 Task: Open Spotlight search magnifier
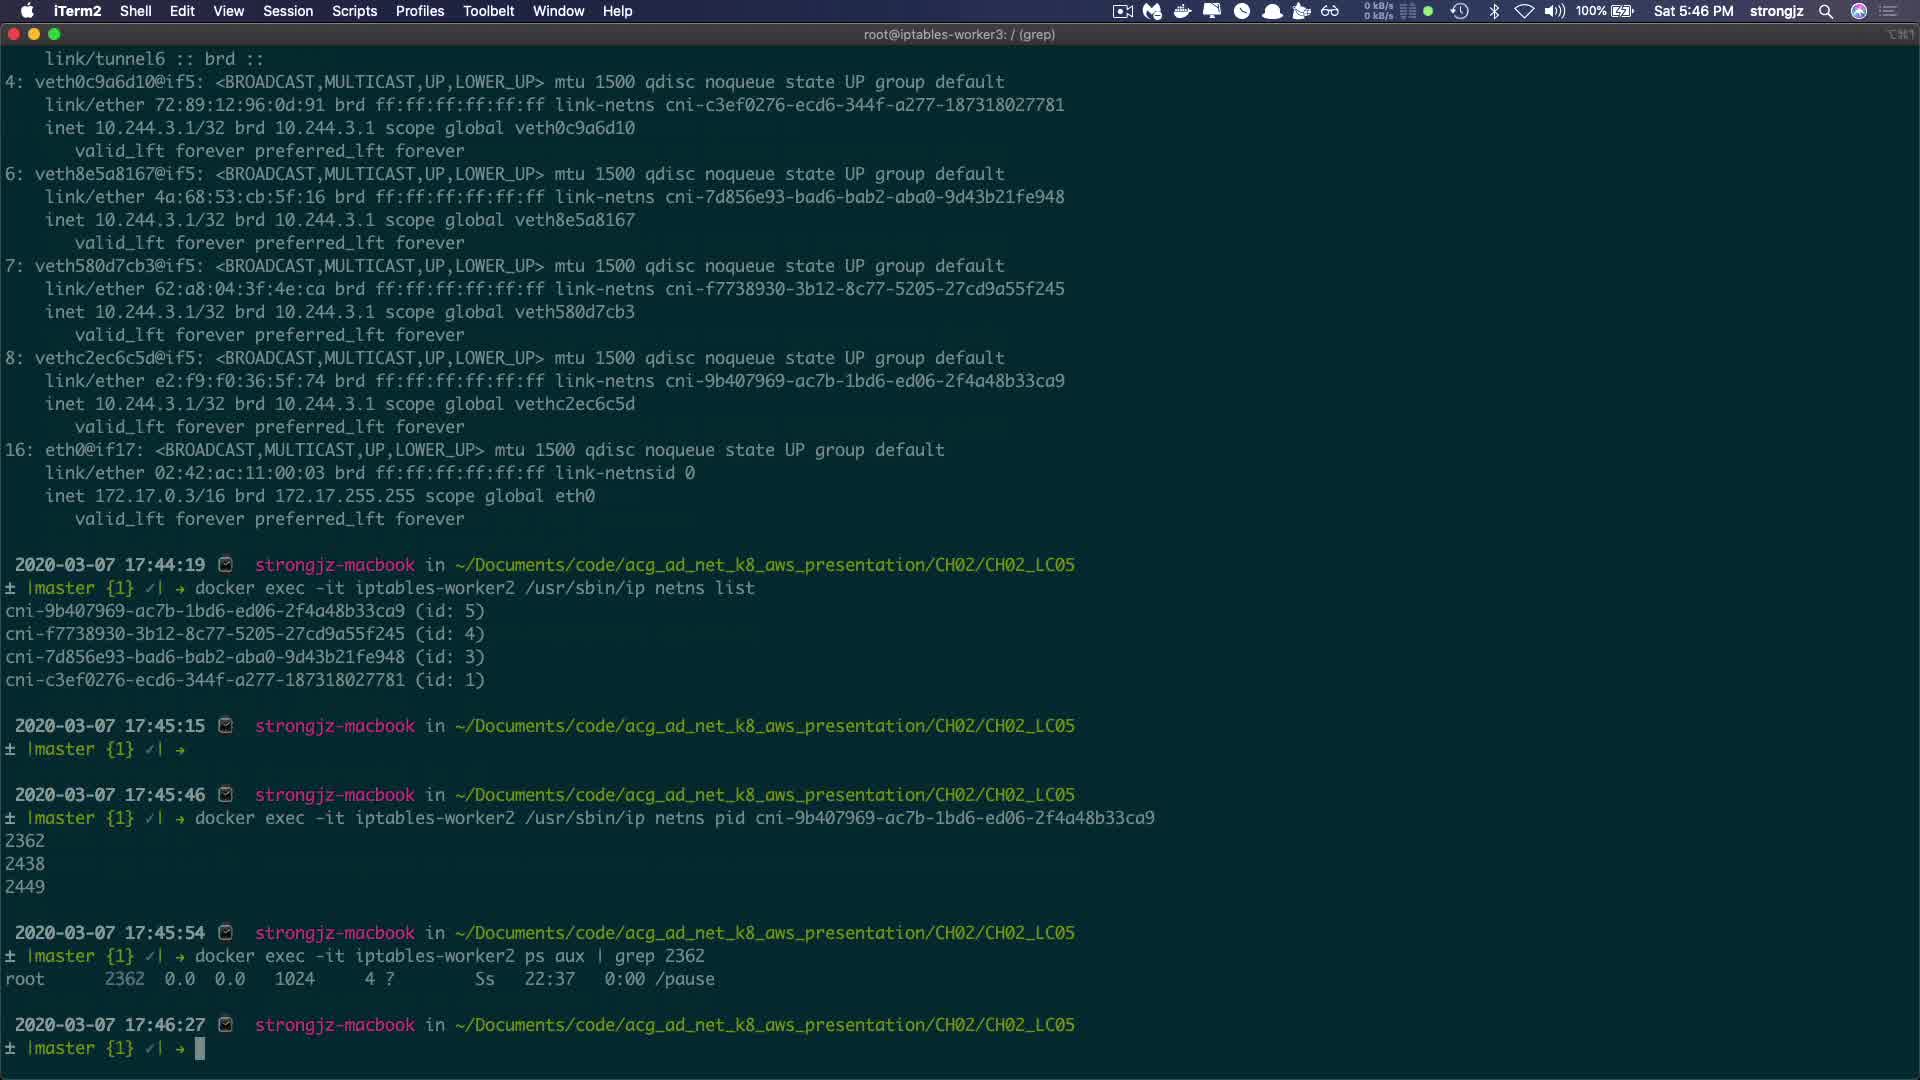pos(1826,11)
